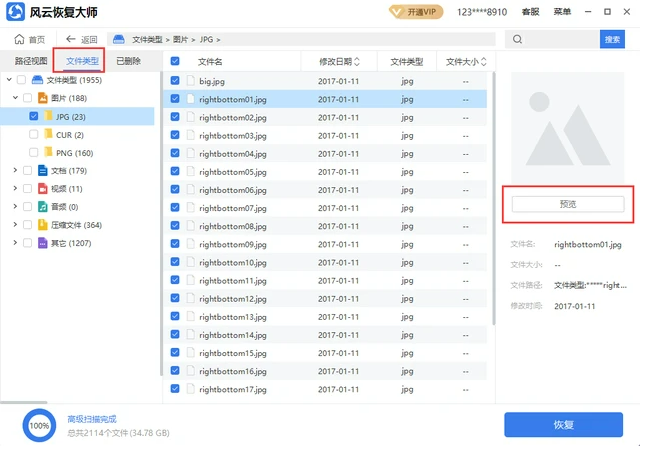
Task: Toggle the select-all checkbox in header
Action: (176, 62)
